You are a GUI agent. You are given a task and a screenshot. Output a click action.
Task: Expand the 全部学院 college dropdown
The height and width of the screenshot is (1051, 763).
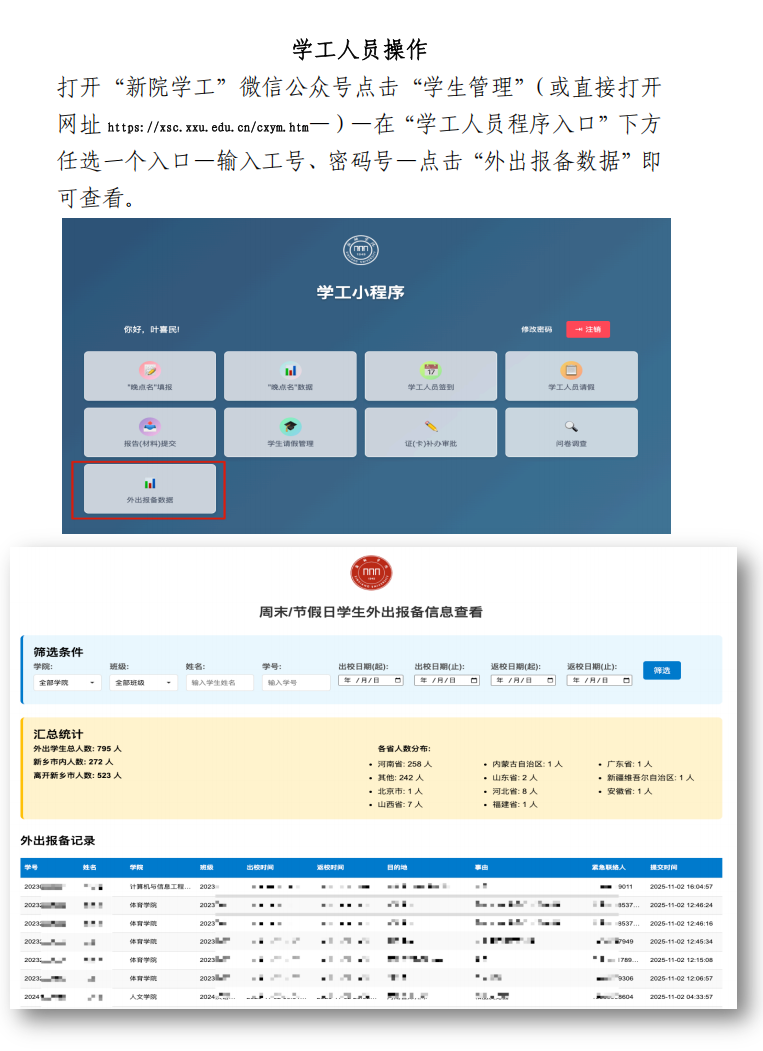(67, 683)
